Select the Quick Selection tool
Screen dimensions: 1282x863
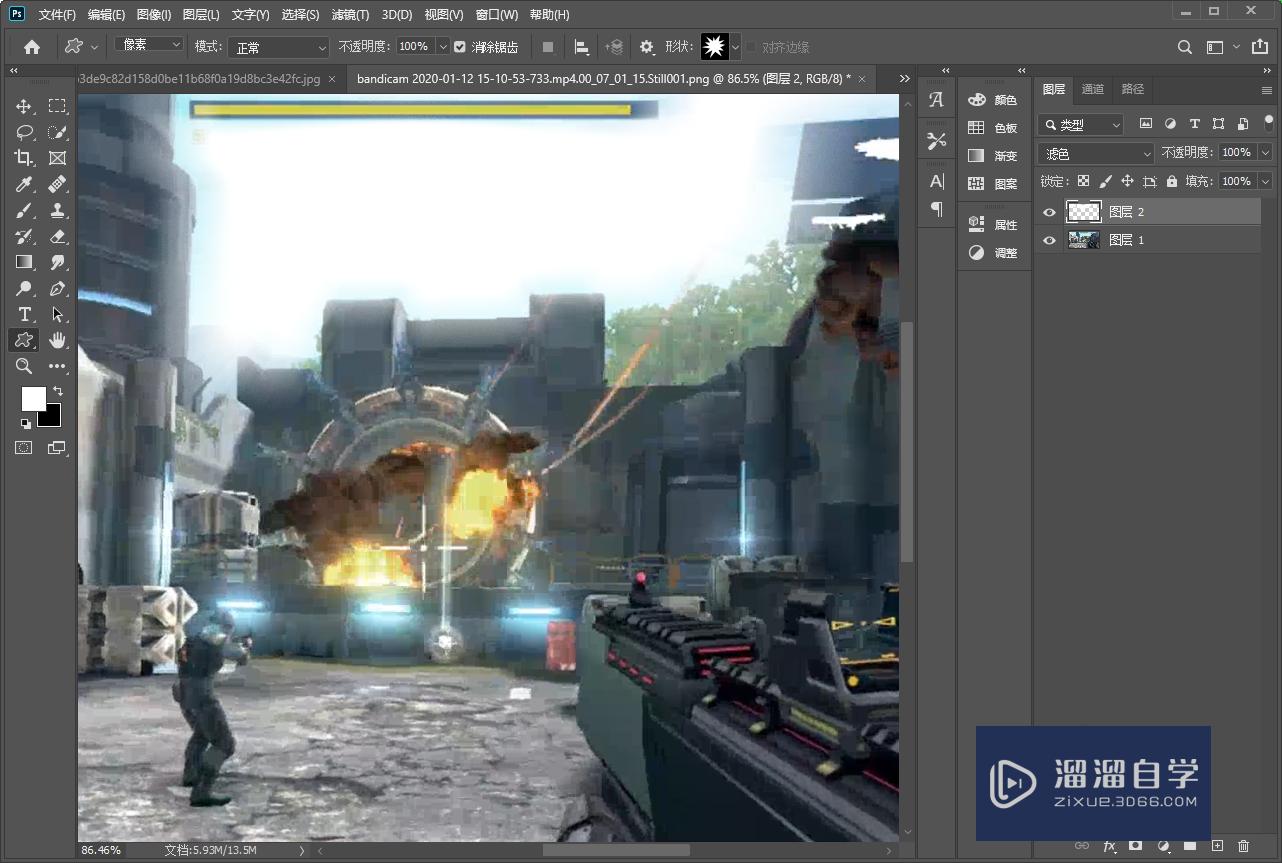coord(57,132)
